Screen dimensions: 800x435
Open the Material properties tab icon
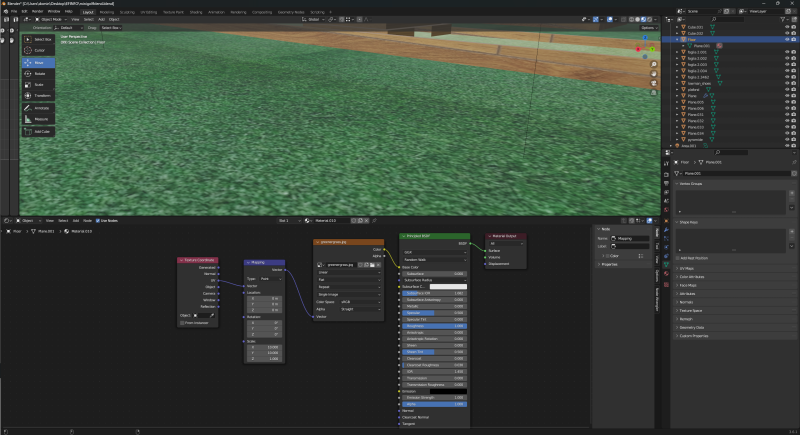tap(666, 273)
